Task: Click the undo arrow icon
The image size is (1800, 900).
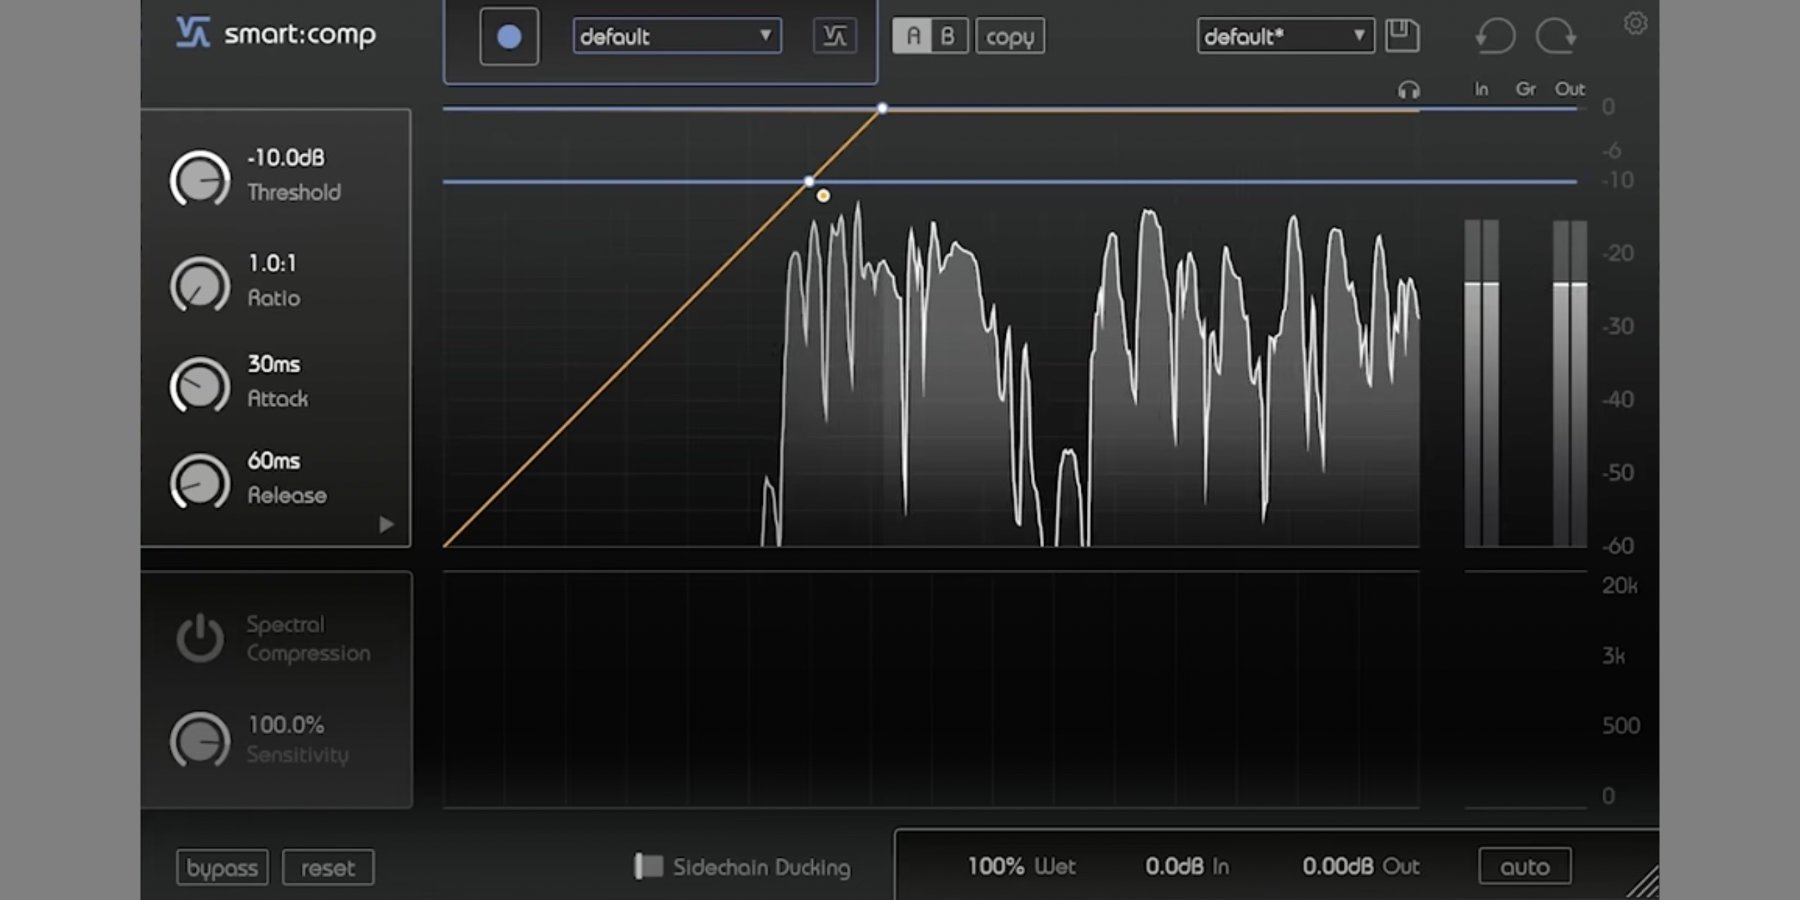Action: pos(1495,37)
